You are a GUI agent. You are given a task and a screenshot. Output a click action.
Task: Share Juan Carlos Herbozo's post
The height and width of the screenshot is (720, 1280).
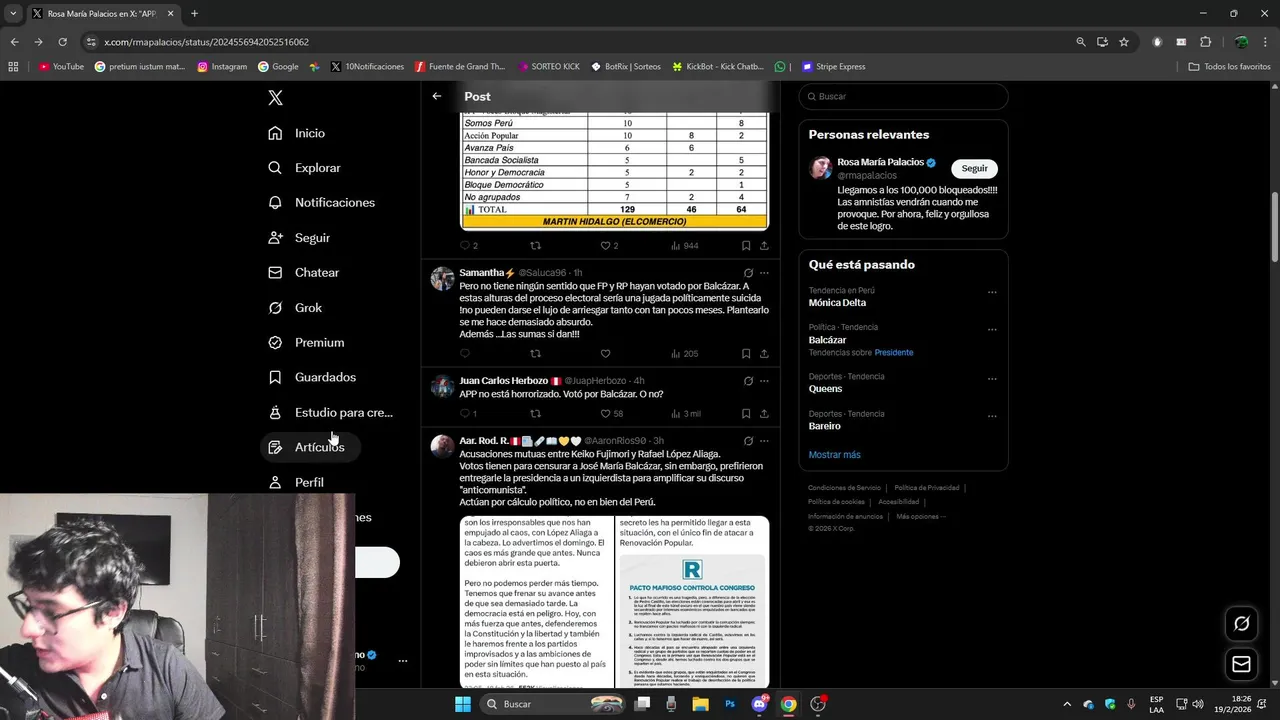click(764, 413)
